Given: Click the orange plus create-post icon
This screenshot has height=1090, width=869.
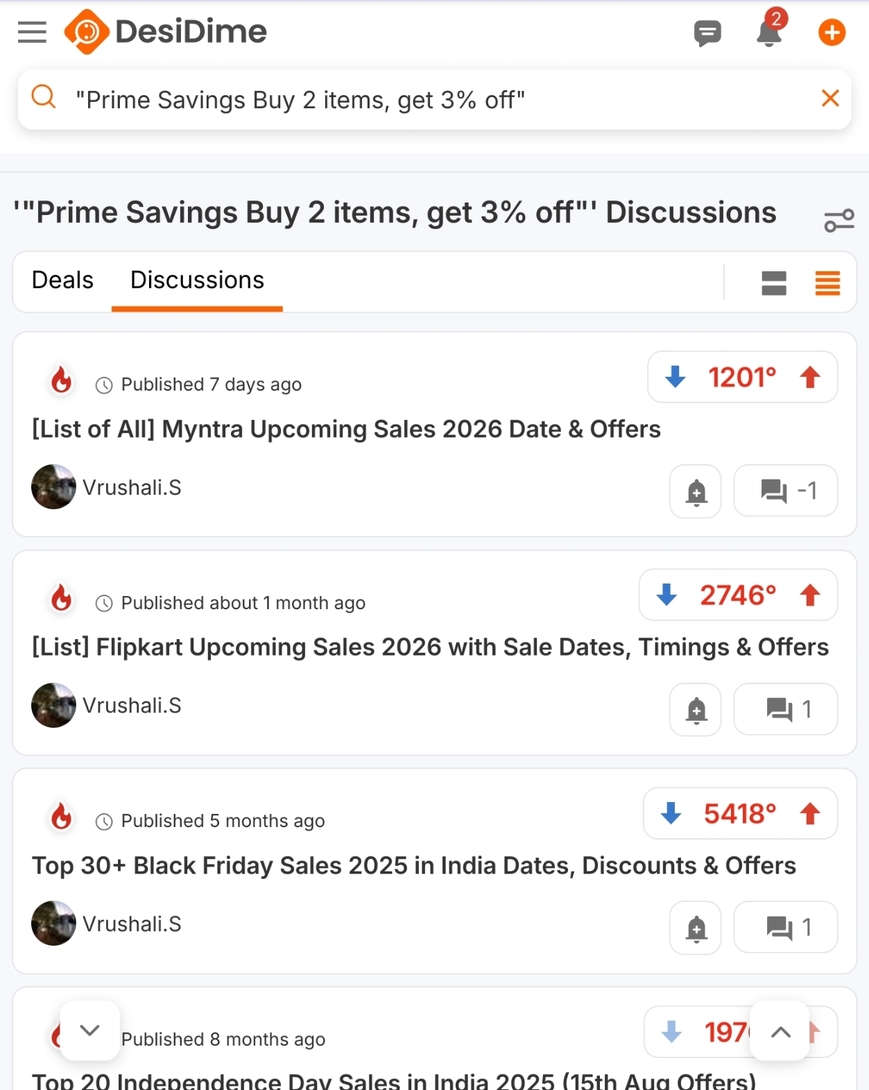Looking at the screenshot, I should [831, 33].
